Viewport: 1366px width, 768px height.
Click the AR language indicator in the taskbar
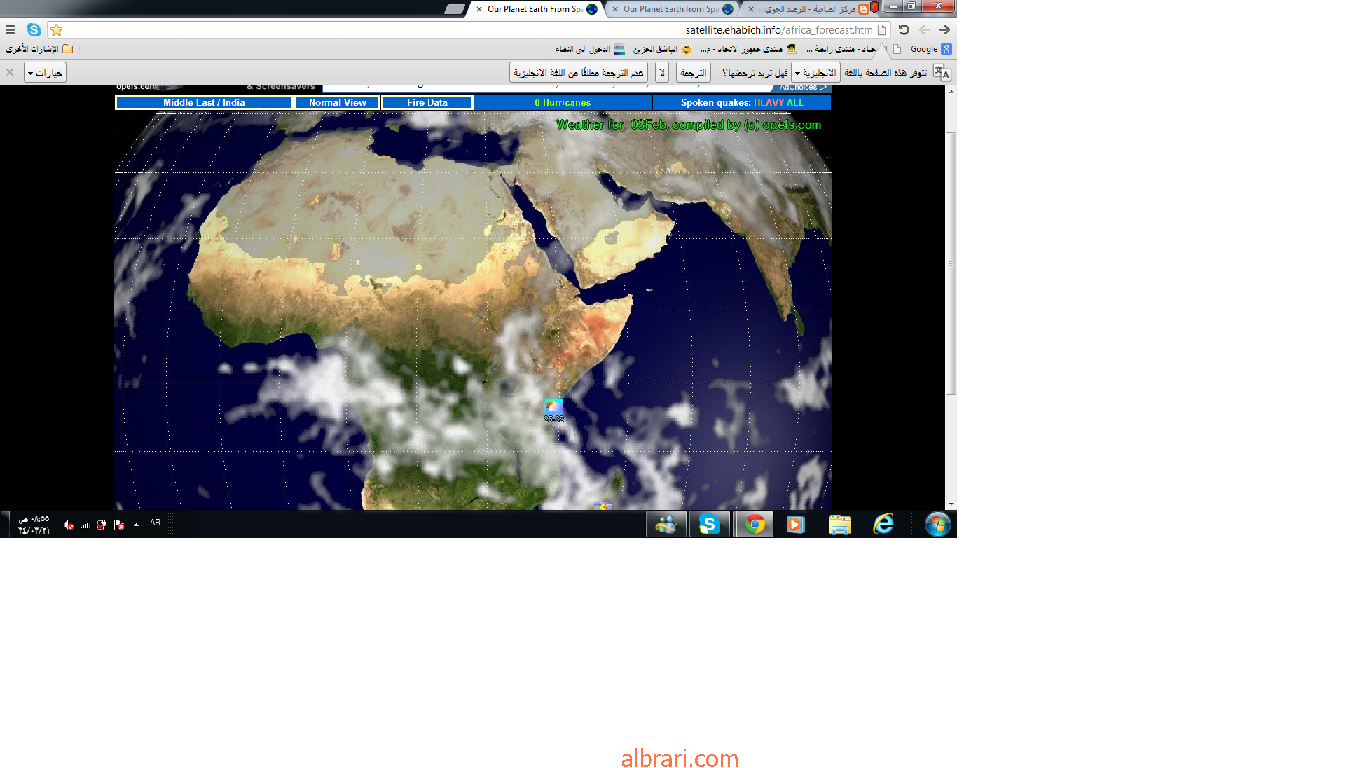tap(155, 521)
